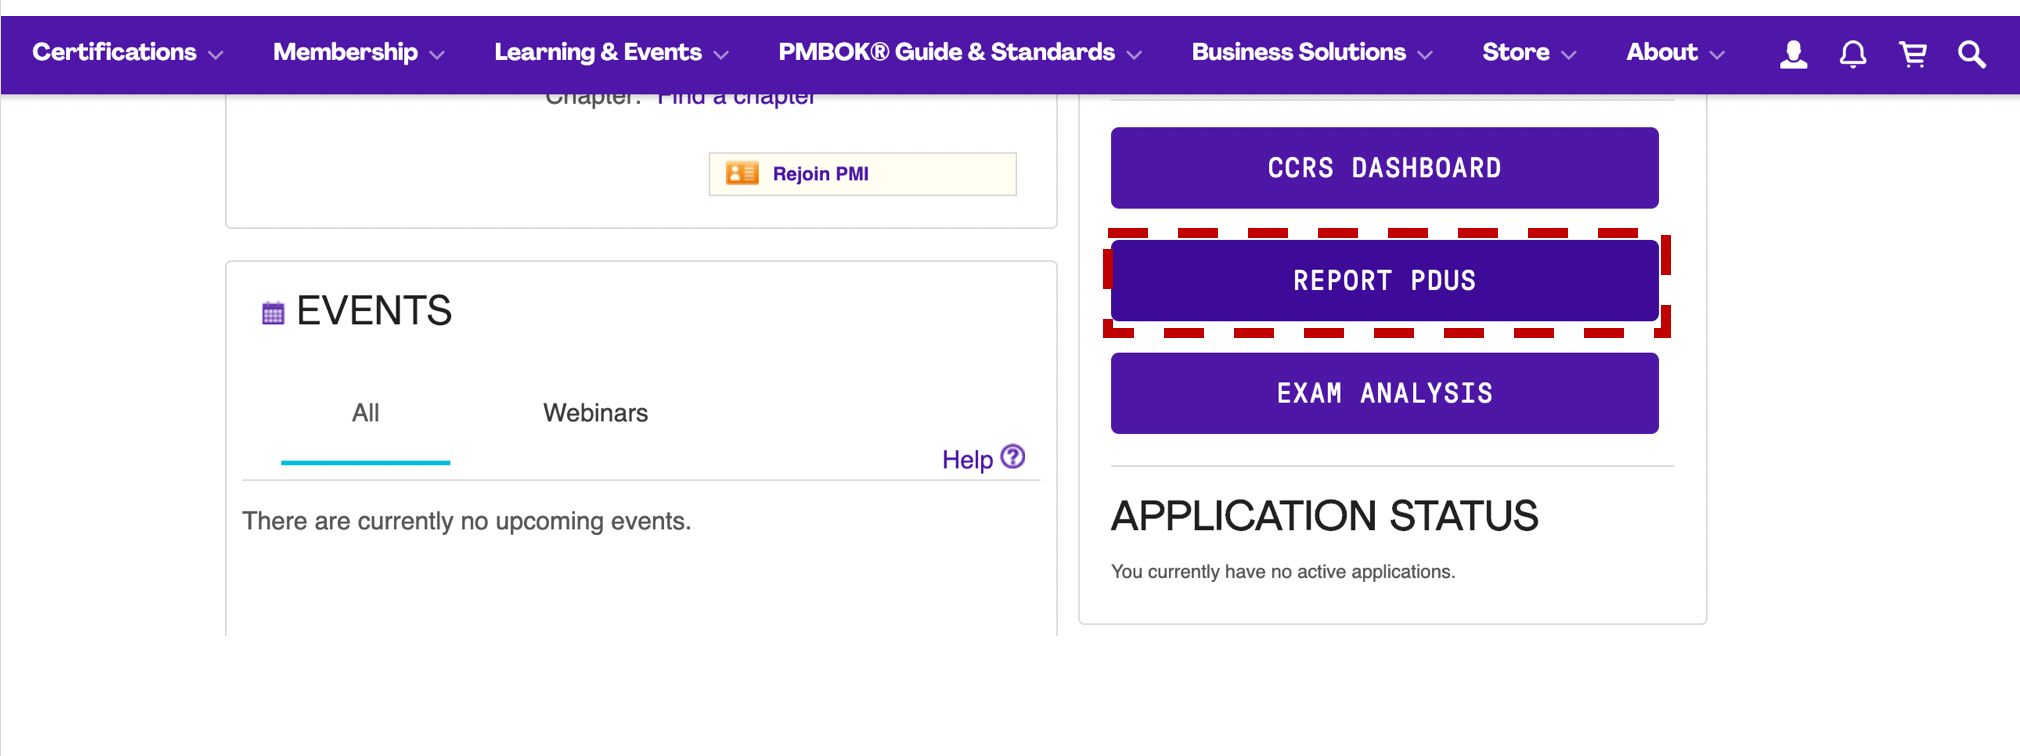The height and width of the screenshot is (756, 2020).
Task: Click the Help link in Events
Action: (x=967, y=460)
